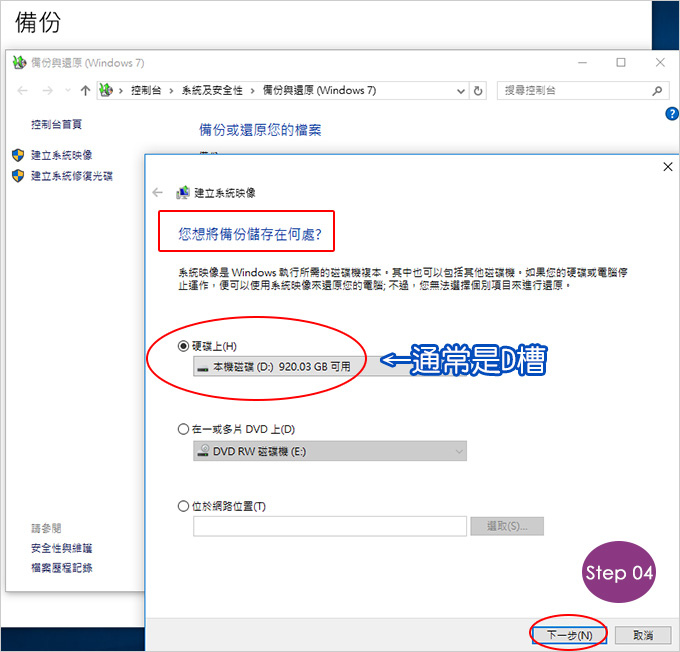Select the 位於網路位置(T) radio option
The width and height of the screenshot is (680, 652).
[183, 506]
